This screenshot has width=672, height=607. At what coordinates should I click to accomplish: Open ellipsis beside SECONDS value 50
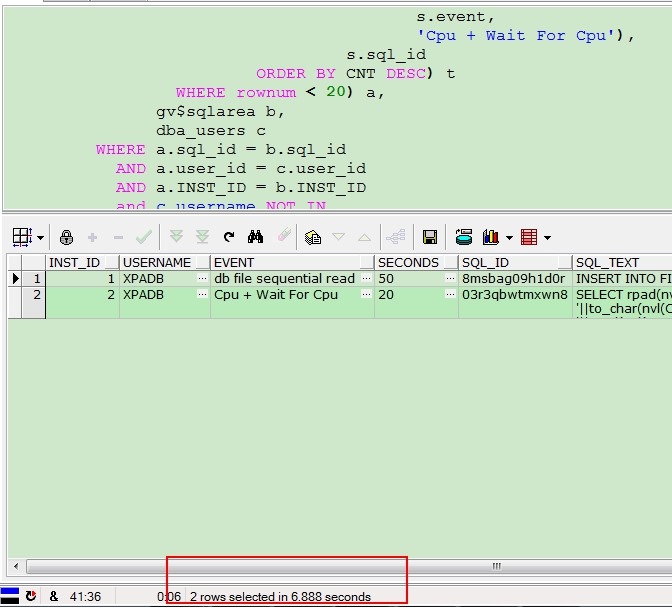pos(450,278)
